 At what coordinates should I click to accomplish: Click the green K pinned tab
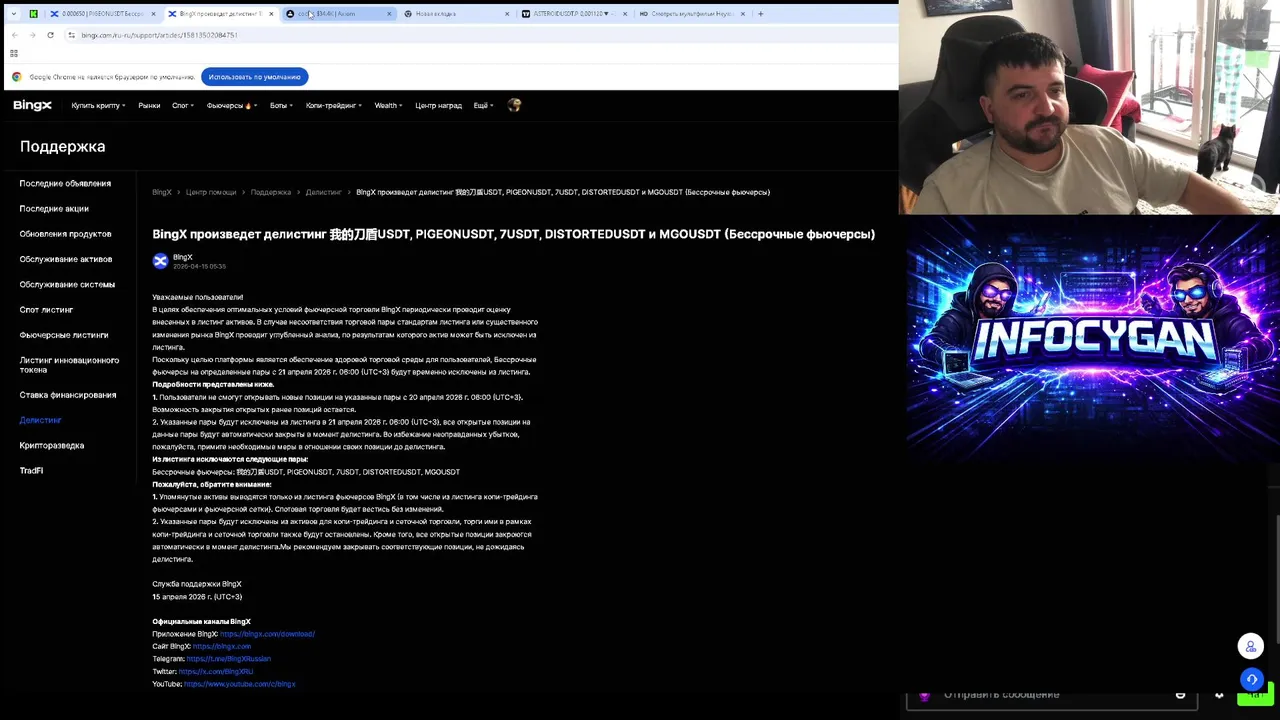(x=33, y=14)
